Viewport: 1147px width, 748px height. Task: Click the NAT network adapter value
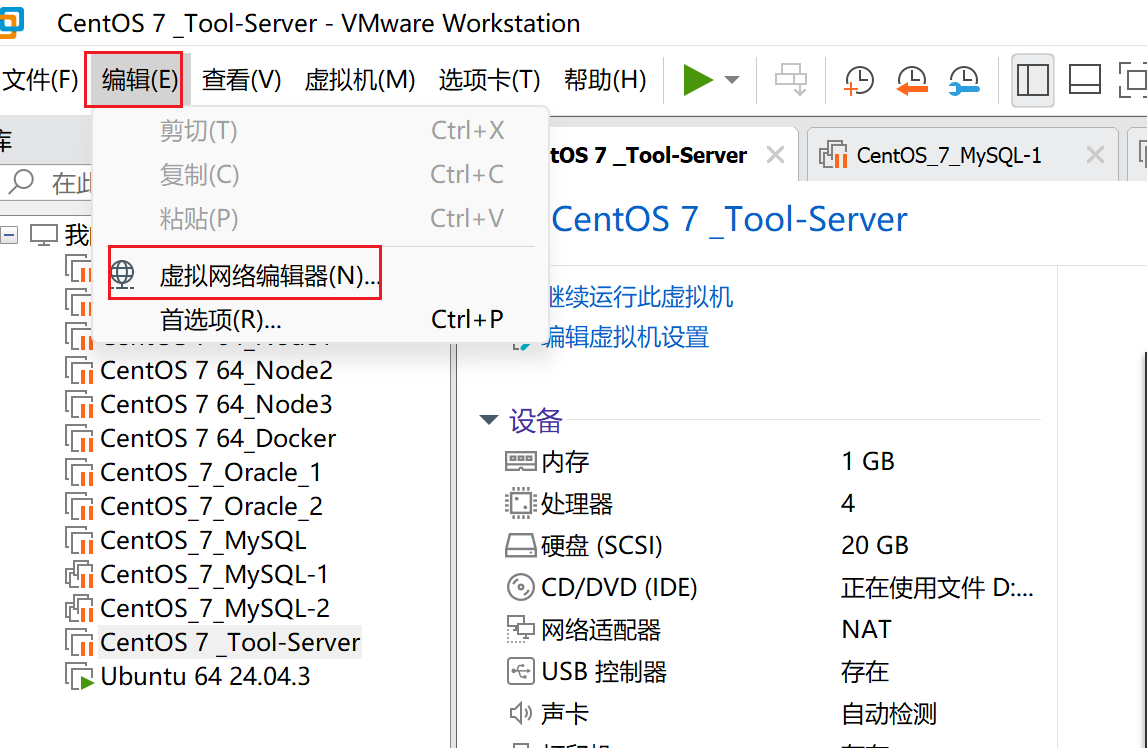pyautogui.click(x=866, y=630)
